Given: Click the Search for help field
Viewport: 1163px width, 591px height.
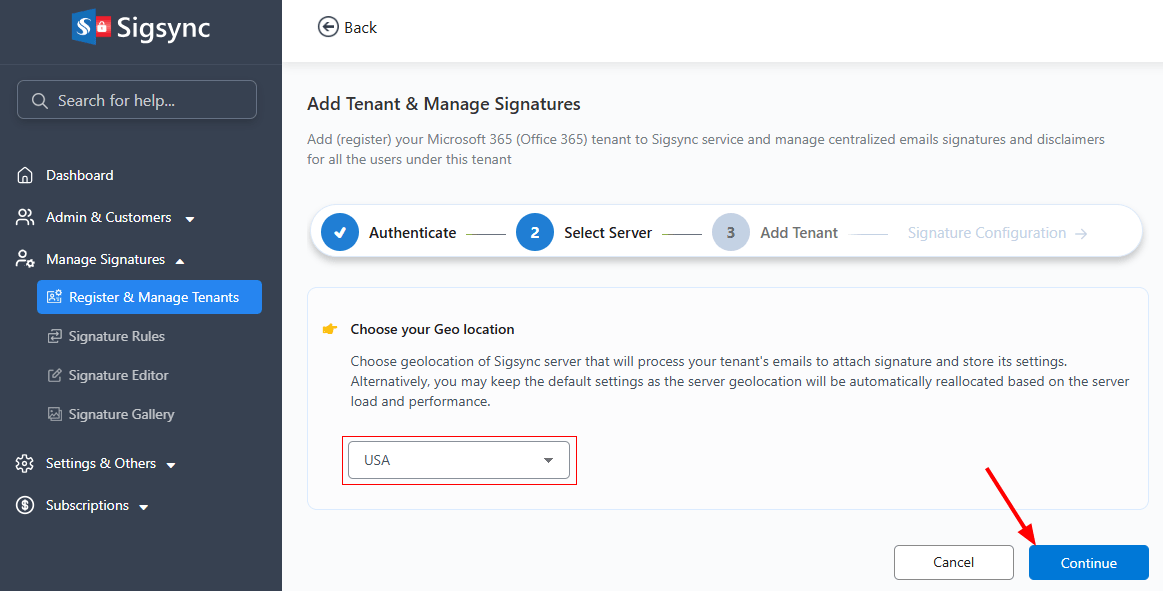Looking at the screenshot, I should pos(137,100).
